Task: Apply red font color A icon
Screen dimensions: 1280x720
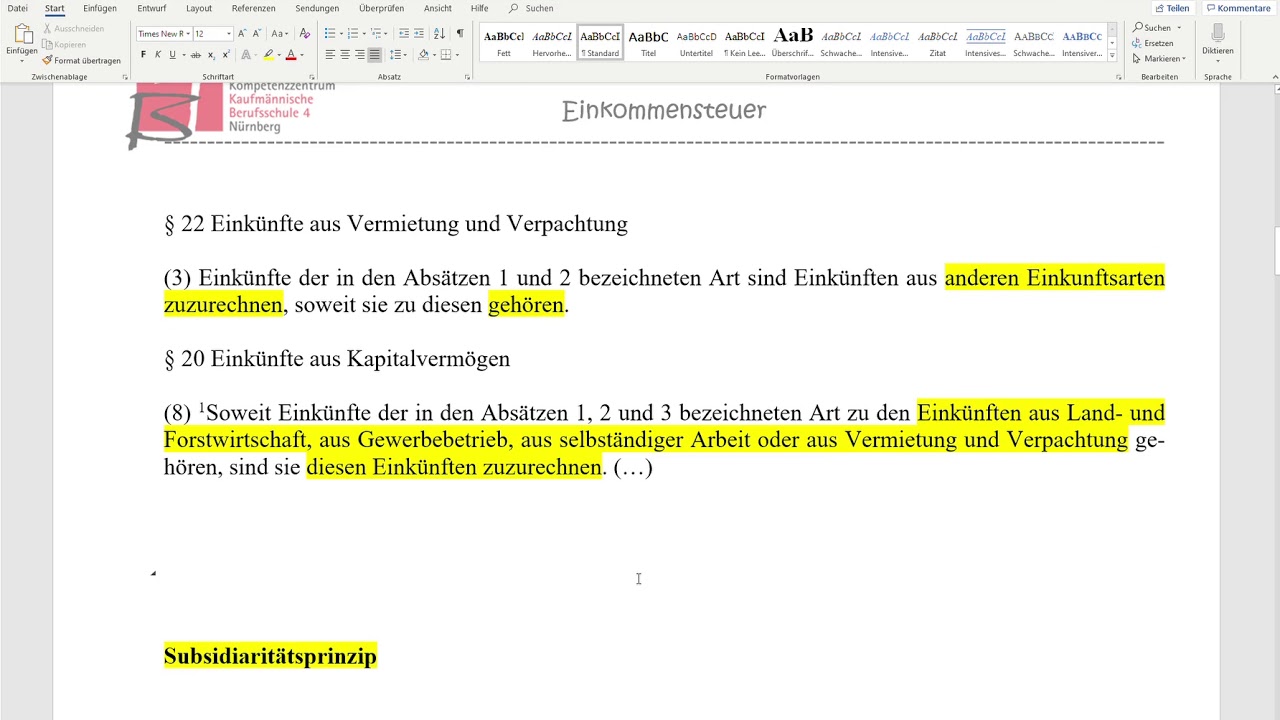Action: click(291, 55)
